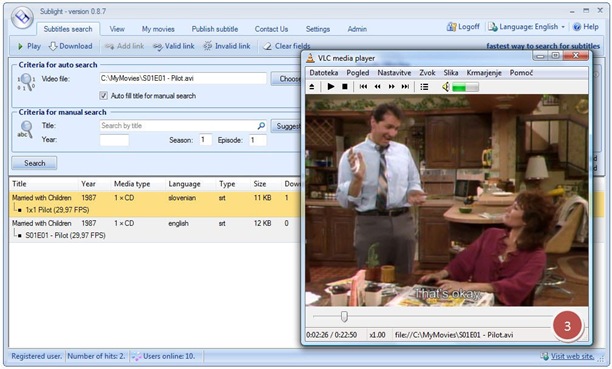Click the Logoff button

coord(463,27)
